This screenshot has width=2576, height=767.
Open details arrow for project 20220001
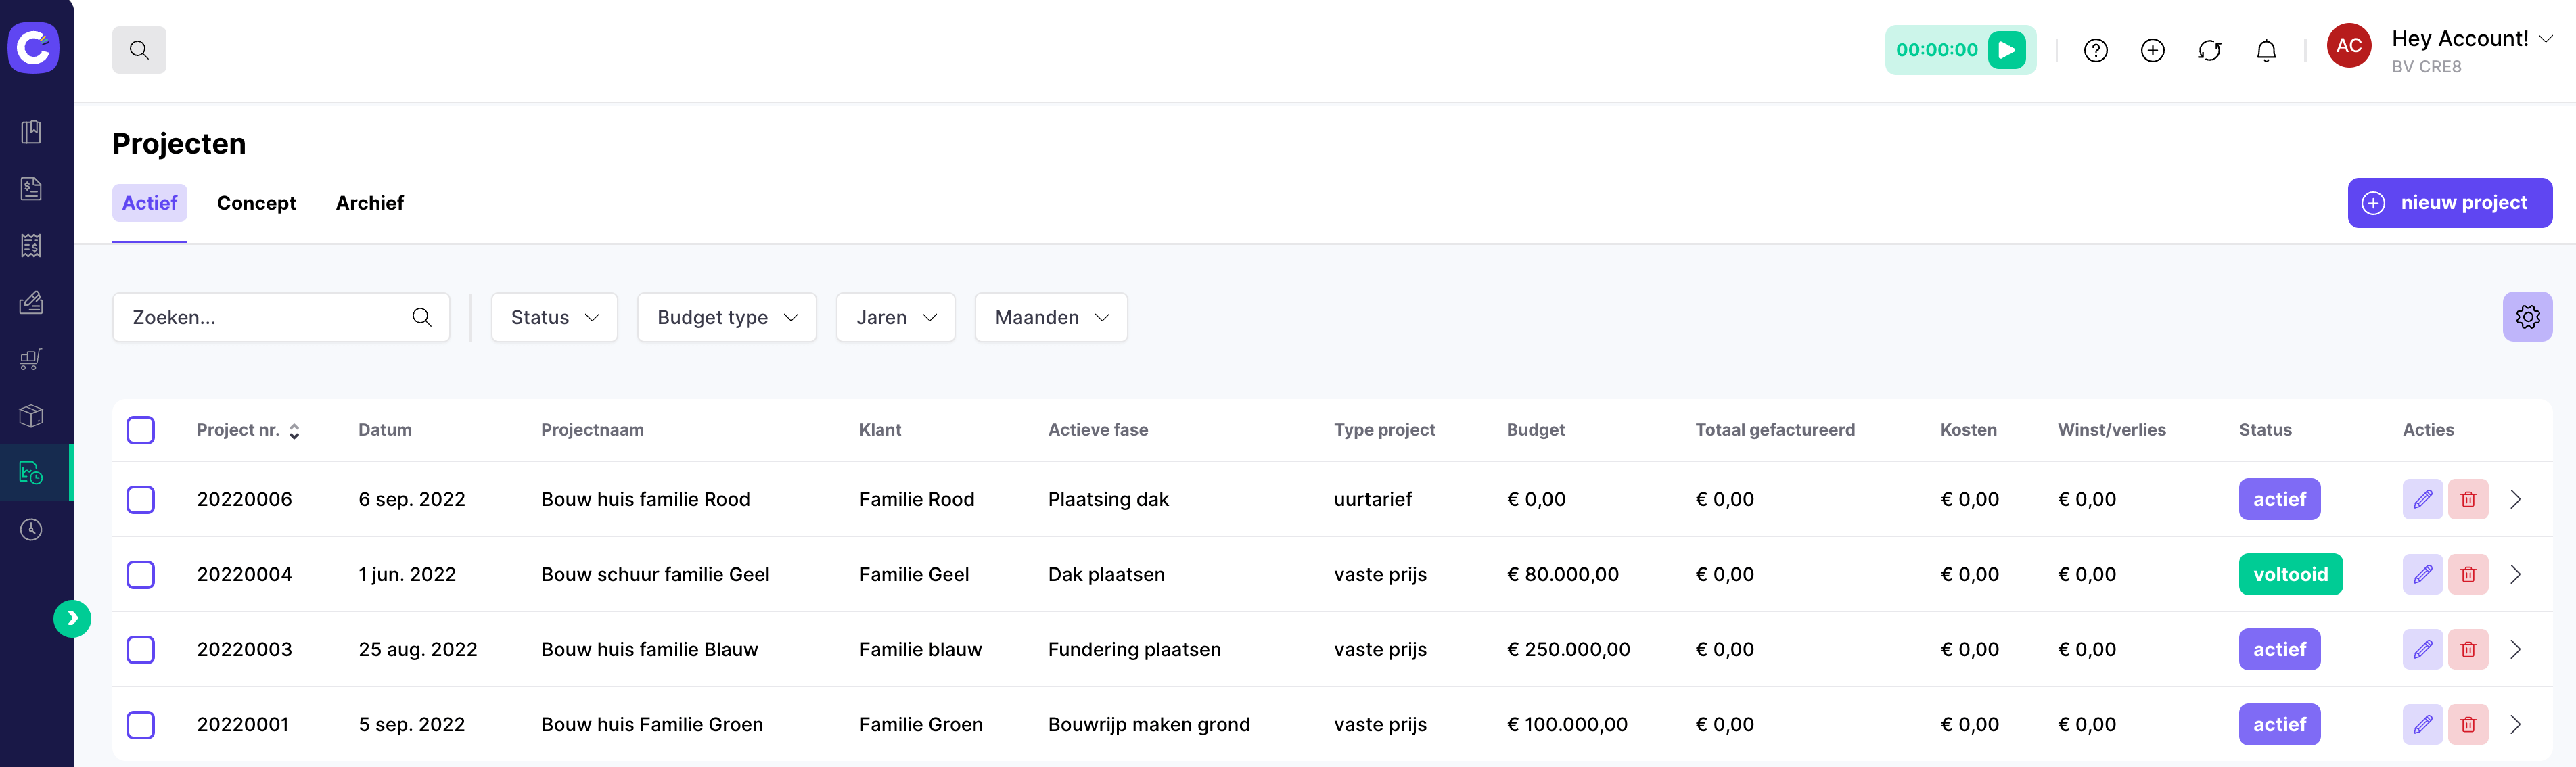2515,724
